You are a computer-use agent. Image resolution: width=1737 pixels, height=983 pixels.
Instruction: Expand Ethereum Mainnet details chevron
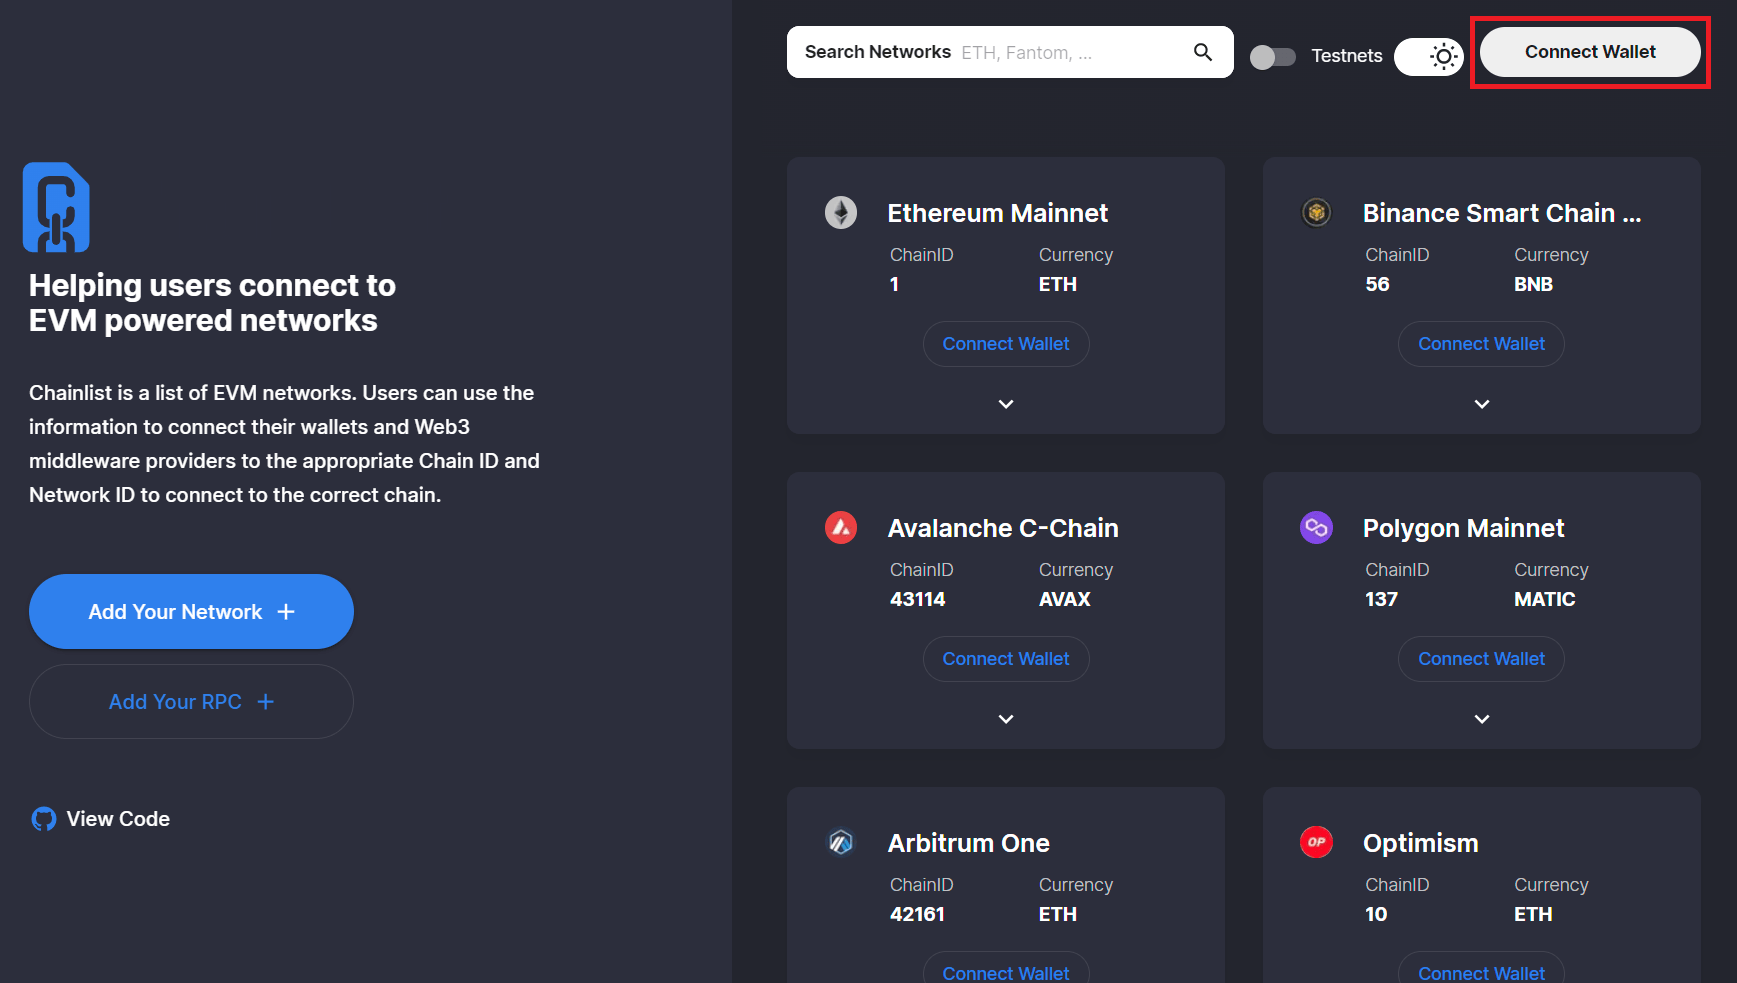pyautogui.click(x=1006, y=404)
